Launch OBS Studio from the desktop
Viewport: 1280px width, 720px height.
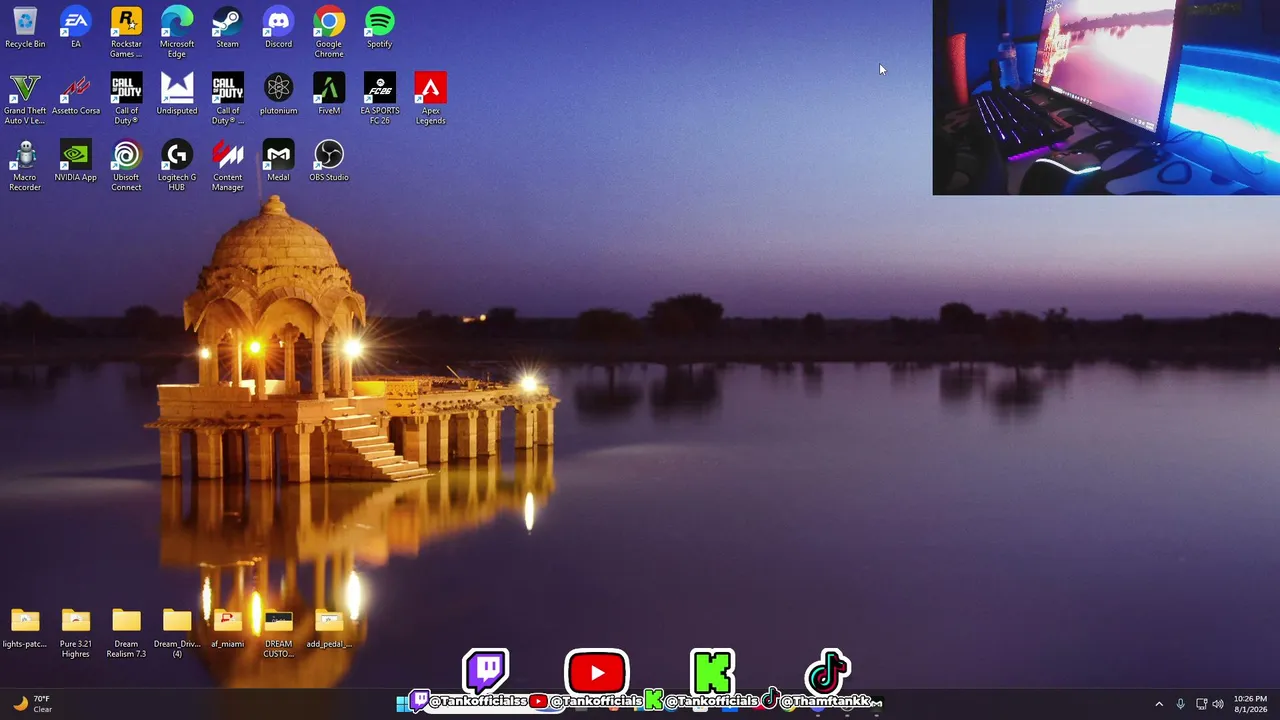point(329,160)
